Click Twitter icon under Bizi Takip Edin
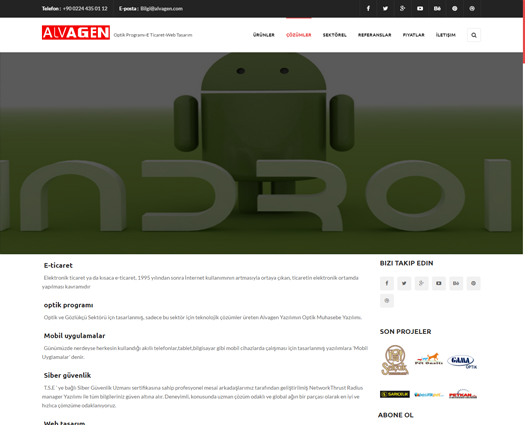Viewport: 525px width, 425px height. point(404,283)
